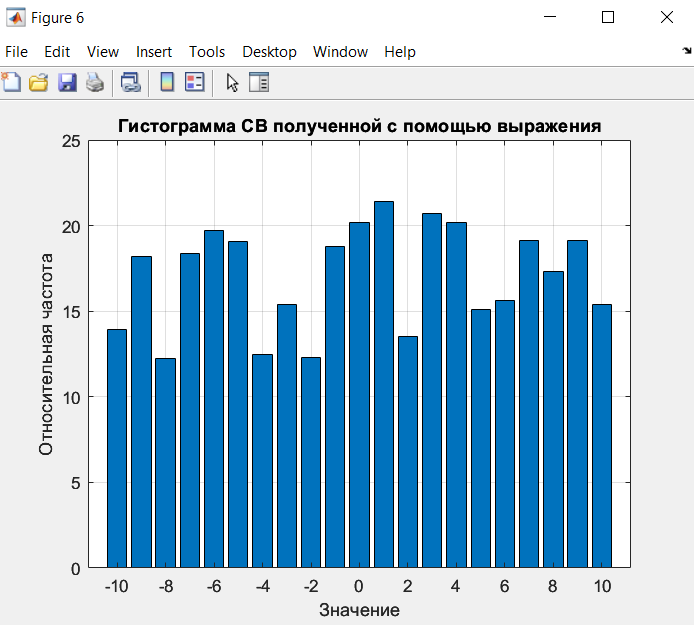Save the figure using the floppy disk icon

(x=67, y=82)
